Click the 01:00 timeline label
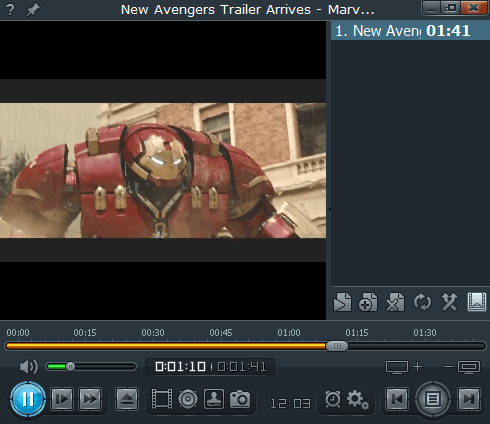The width and height of the screenshot is (490, 424). pos(289,333)
